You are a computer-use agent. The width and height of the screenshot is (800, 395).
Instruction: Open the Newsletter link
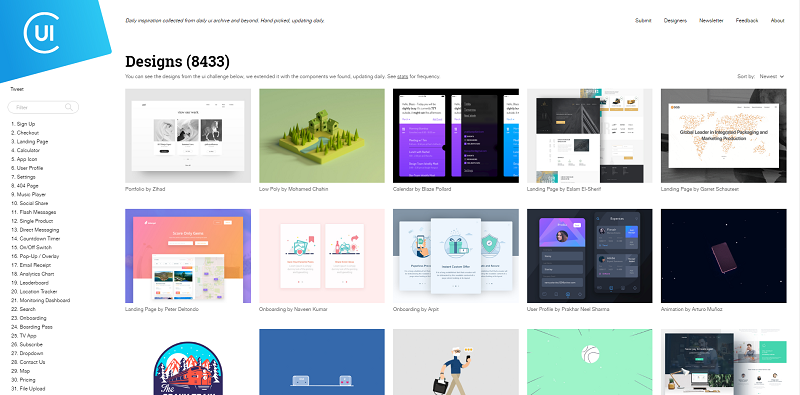coord(711,21)
